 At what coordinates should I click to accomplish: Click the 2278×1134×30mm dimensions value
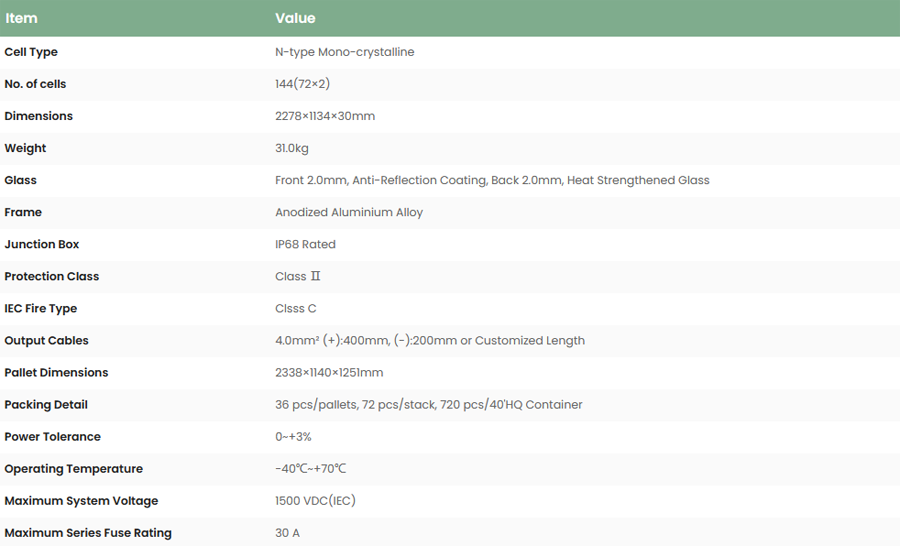[325, 116]
